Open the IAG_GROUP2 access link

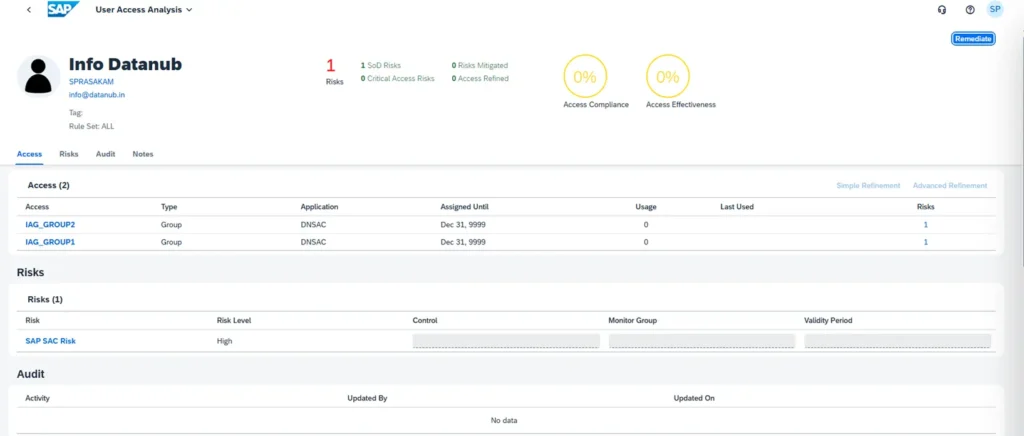(50, 225)
